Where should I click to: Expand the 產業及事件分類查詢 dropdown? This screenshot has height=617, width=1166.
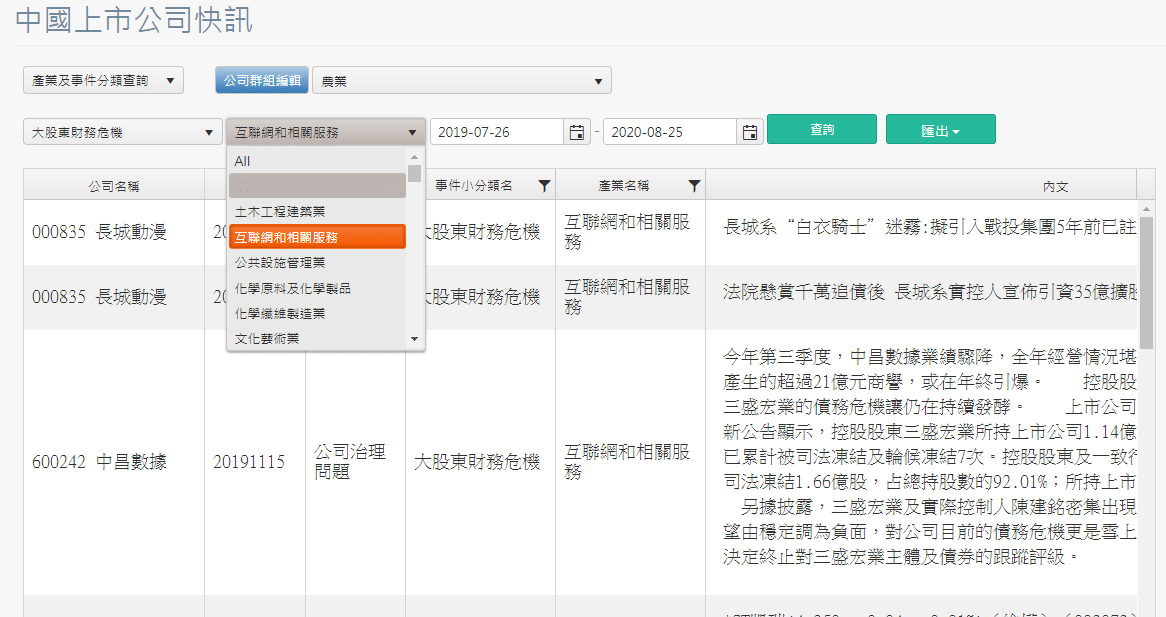pos(103,81)
